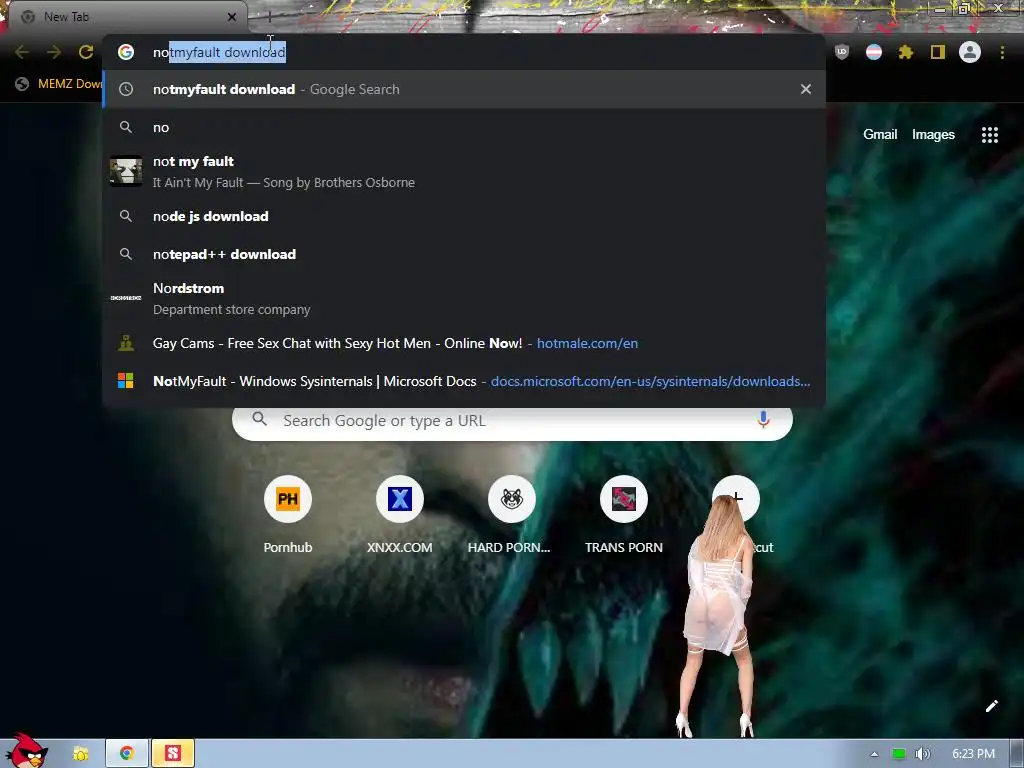Open the profile avatar menu
The image size is (1024, 768).
tap(970, 52)
